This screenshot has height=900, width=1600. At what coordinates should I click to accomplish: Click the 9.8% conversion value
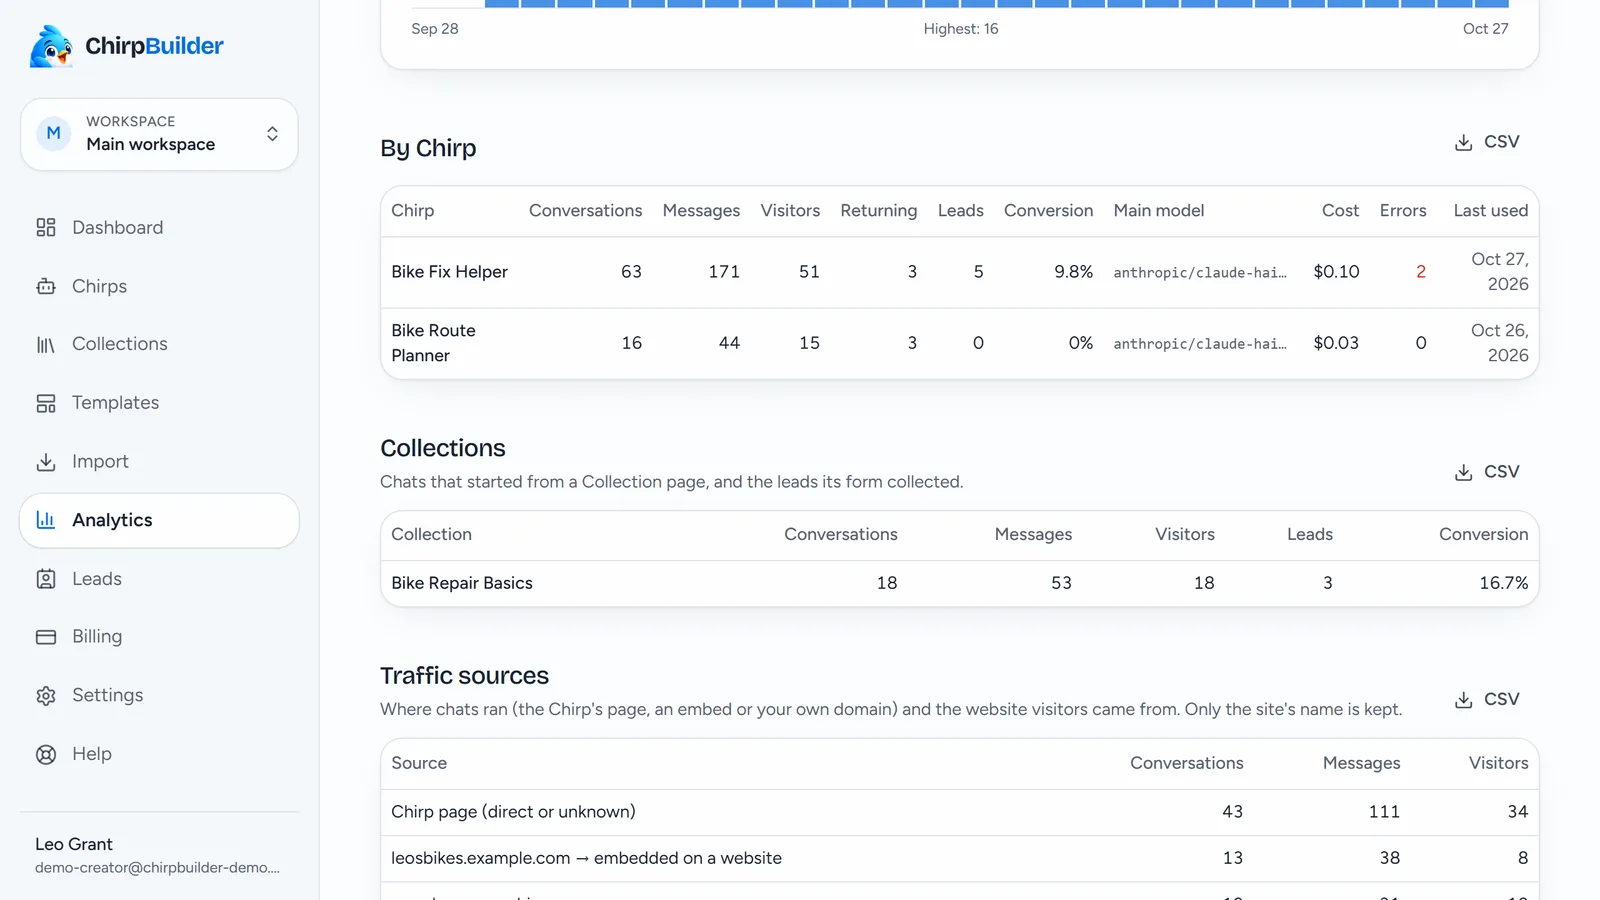pos(1073,272)
